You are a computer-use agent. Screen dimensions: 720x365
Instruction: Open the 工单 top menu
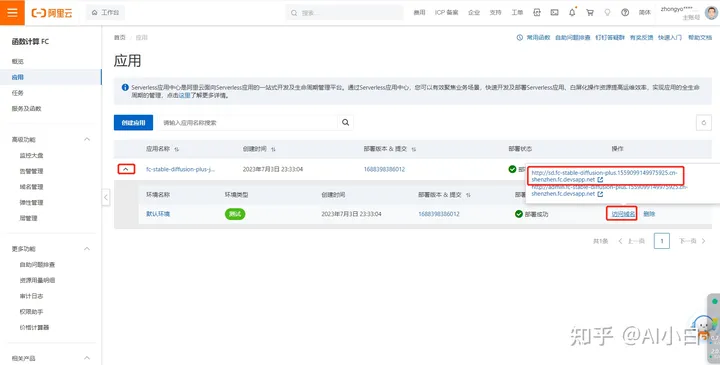point(517,13)
